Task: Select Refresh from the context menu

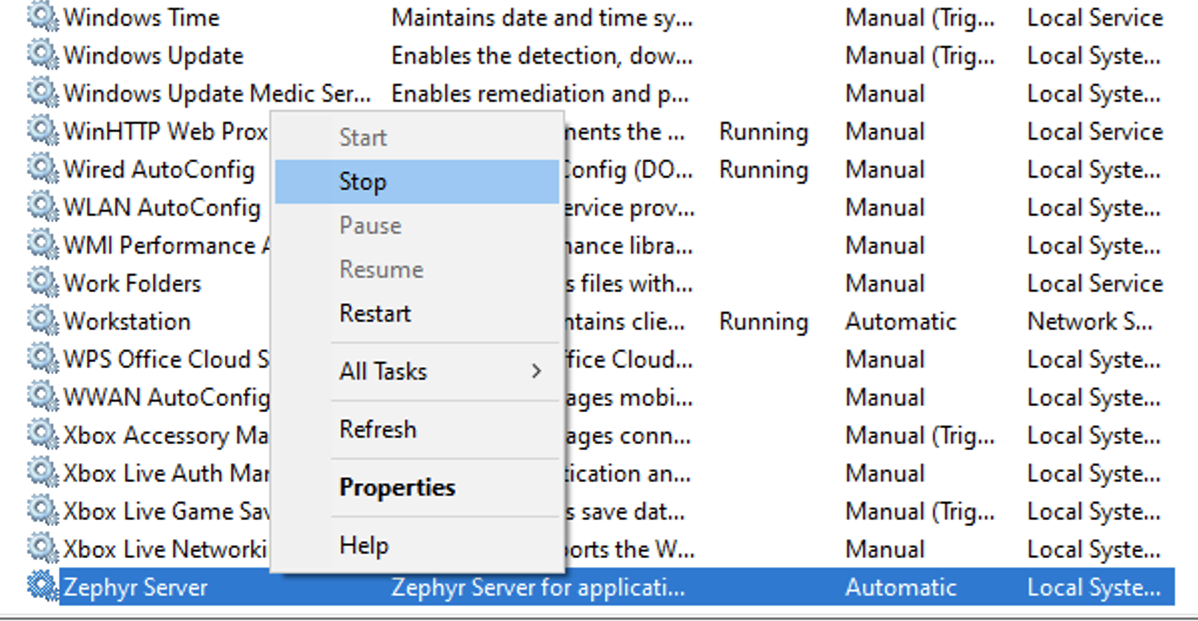Action: [x=378, y=429]
